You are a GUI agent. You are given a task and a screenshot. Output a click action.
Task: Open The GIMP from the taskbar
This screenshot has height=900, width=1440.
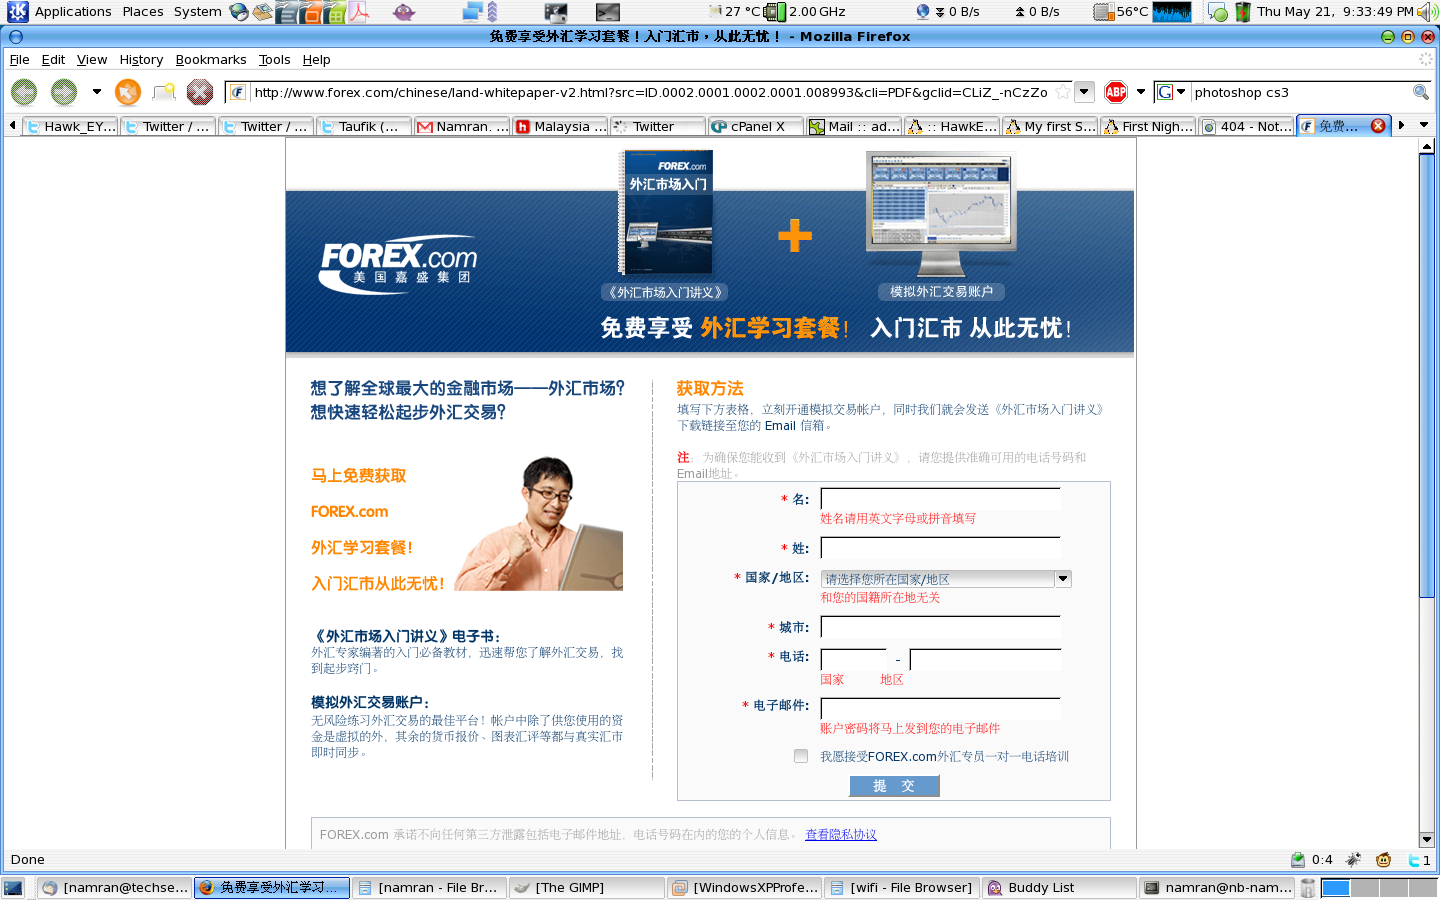pyautogui.click(x=585, y=887)
